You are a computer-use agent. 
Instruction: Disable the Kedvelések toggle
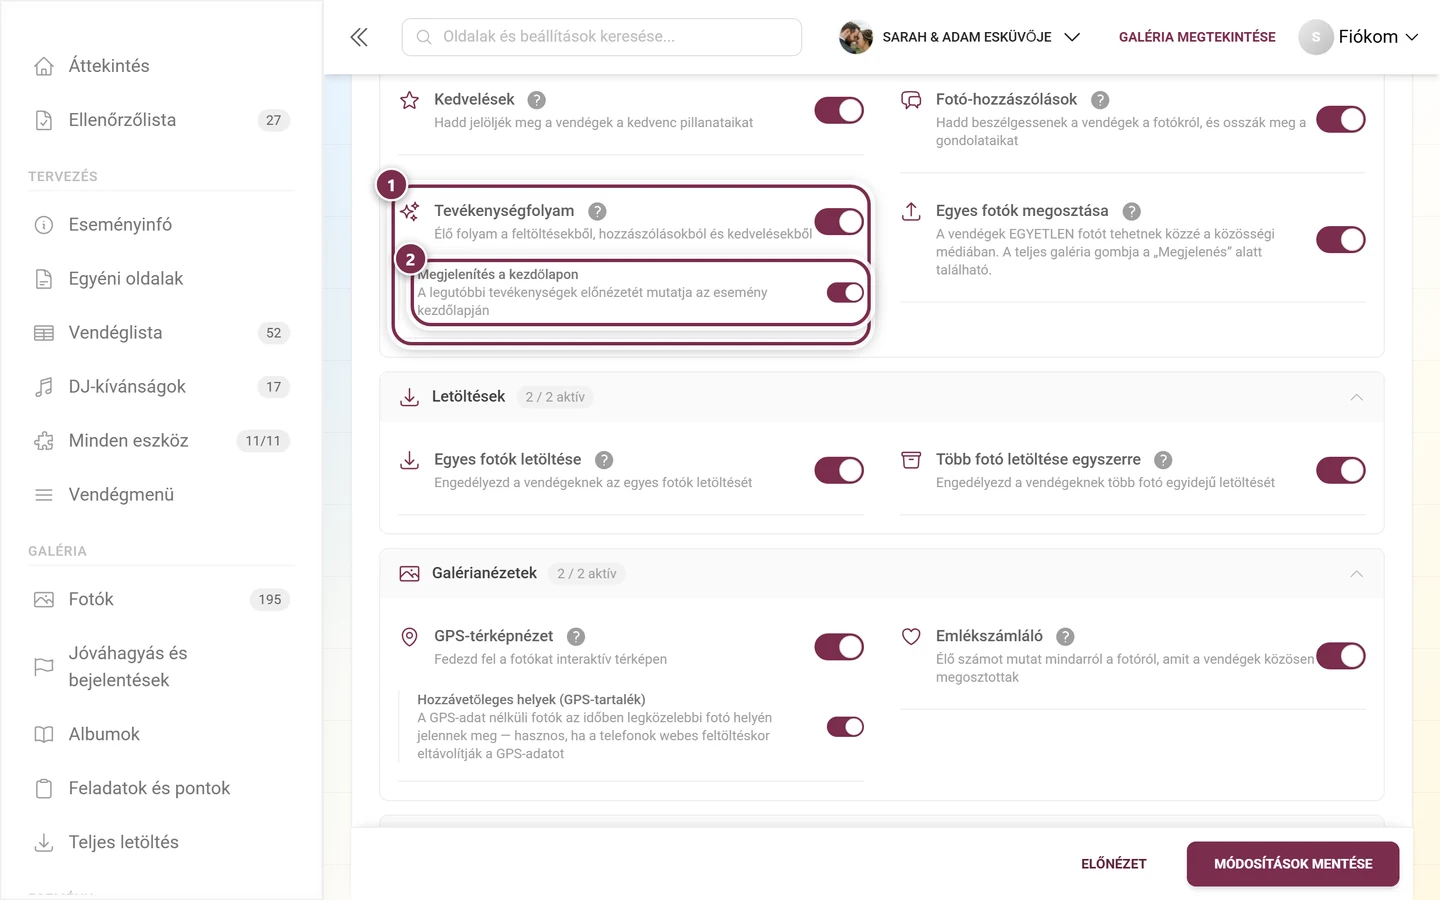[839, 110]
